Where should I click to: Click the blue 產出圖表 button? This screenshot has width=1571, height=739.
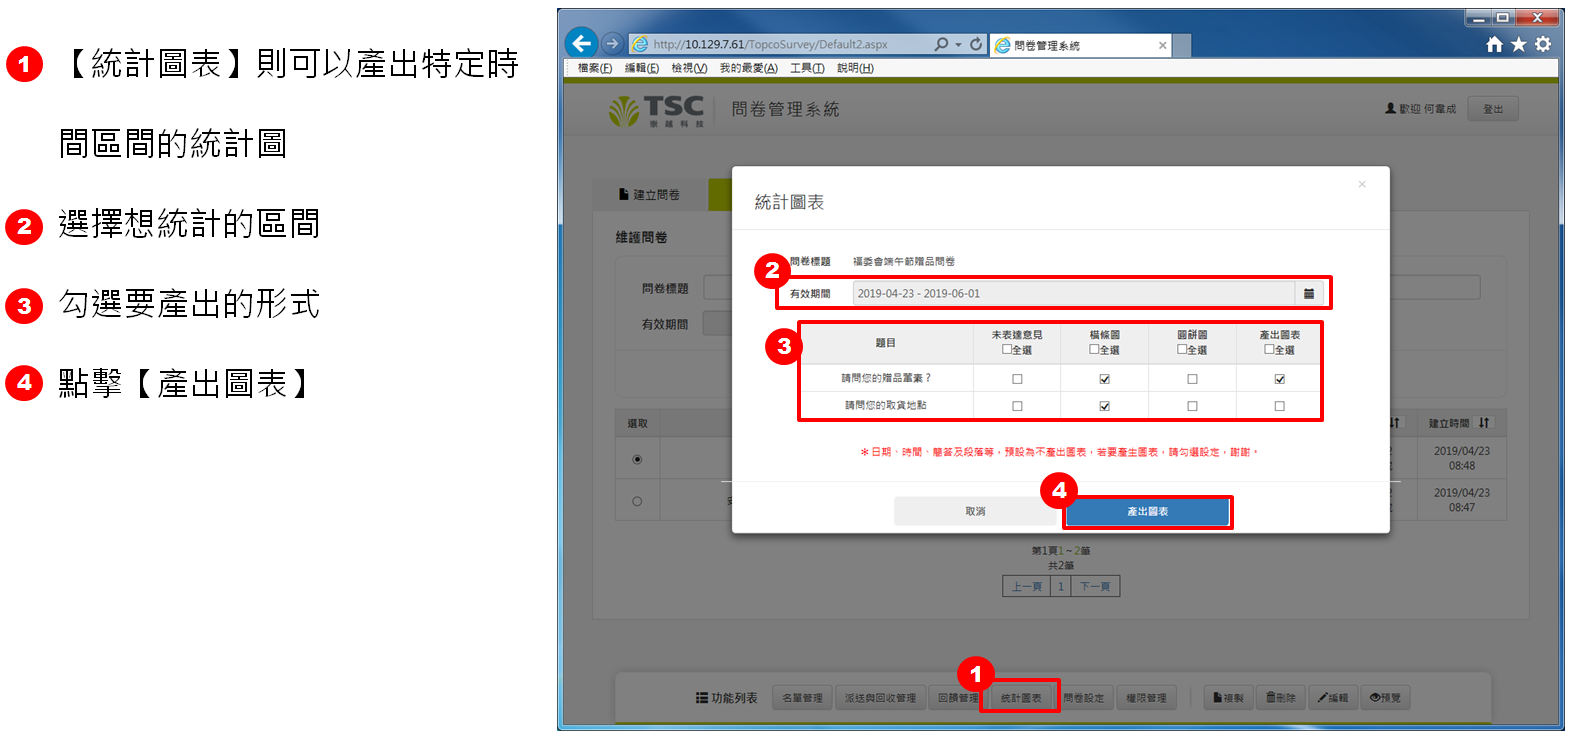pyautogui.click(x=1147, y=511)
